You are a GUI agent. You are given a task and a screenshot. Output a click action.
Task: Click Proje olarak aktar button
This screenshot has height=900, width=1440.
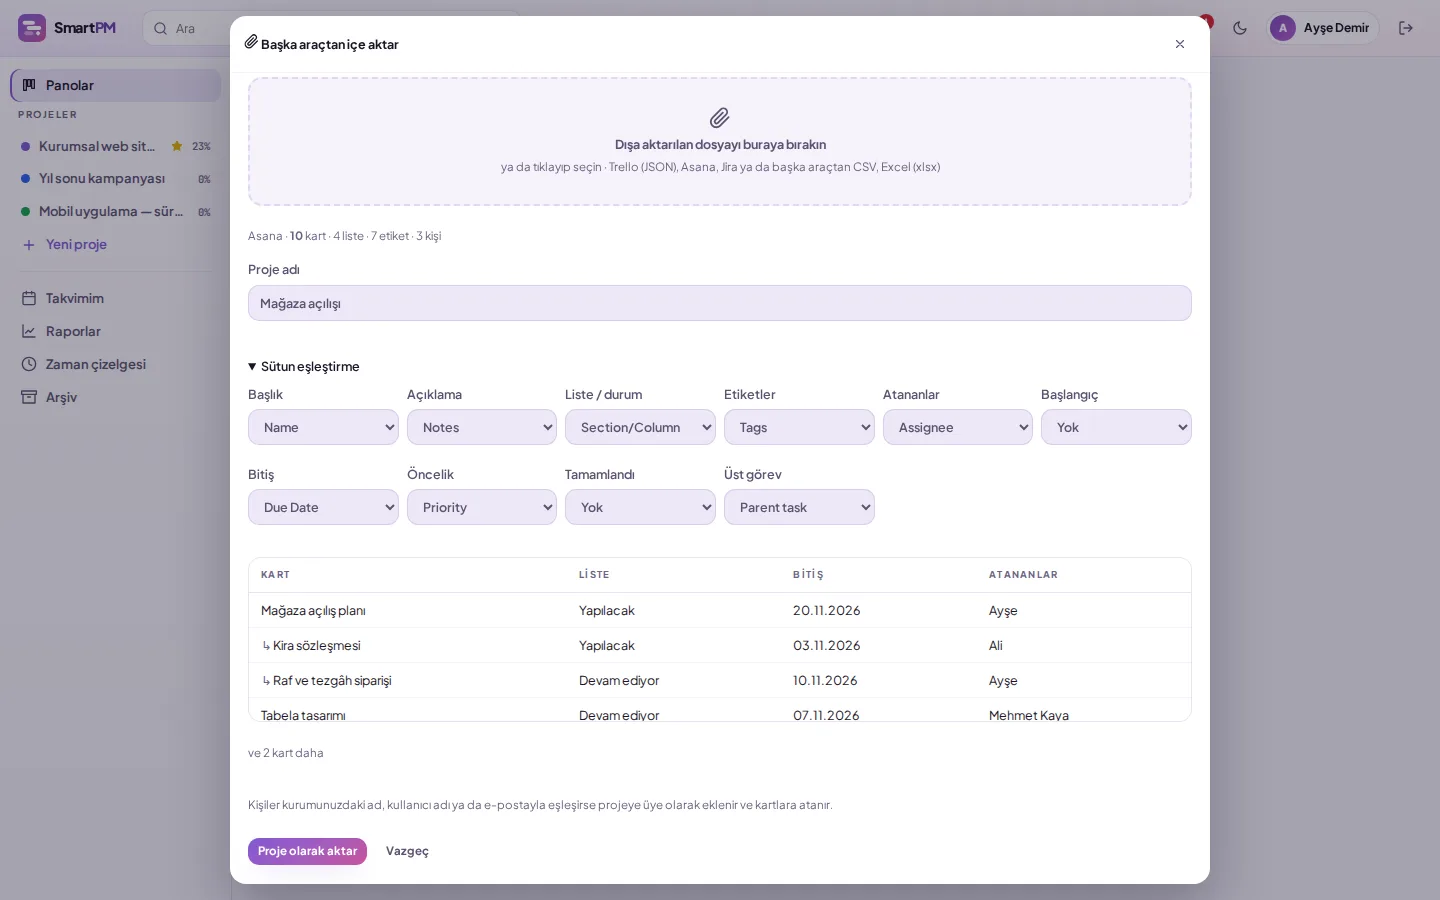click(x=307, y=851)
